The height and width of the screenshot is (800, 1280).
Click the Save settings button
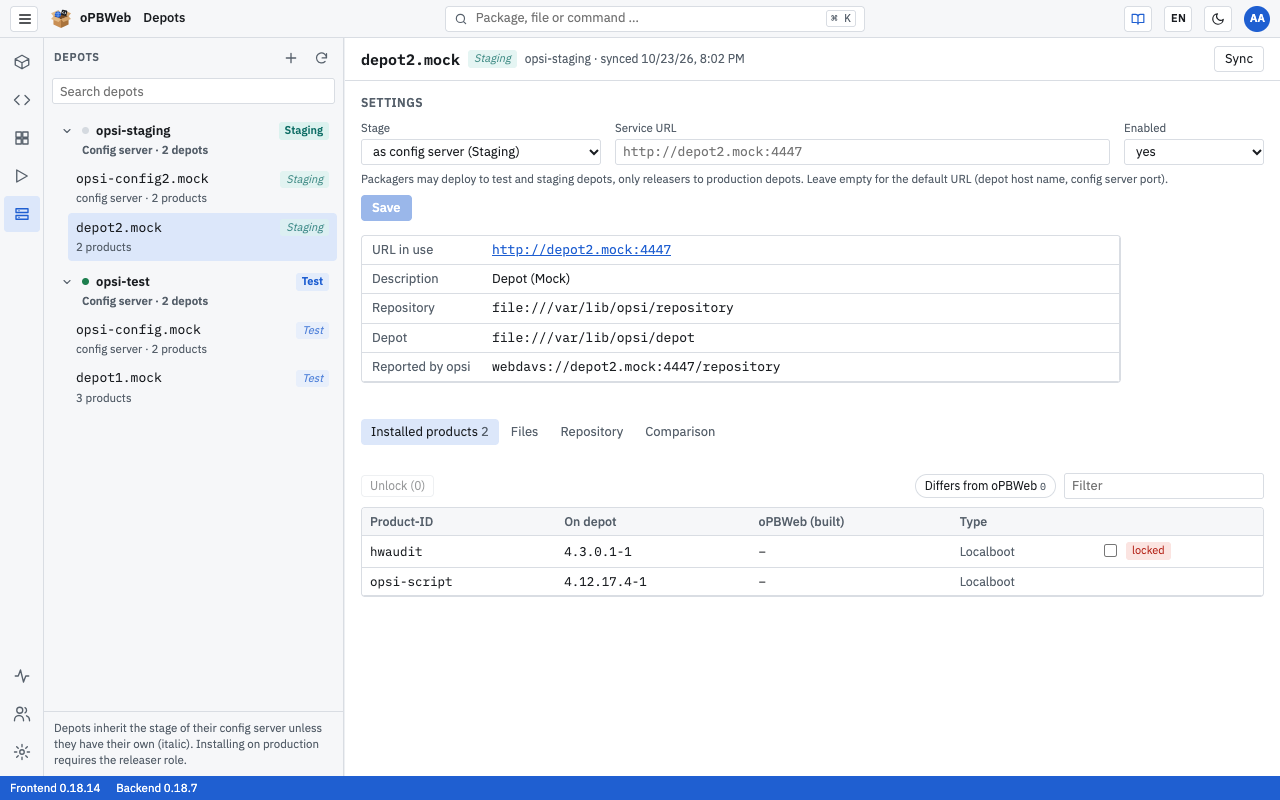click(386, 208)
